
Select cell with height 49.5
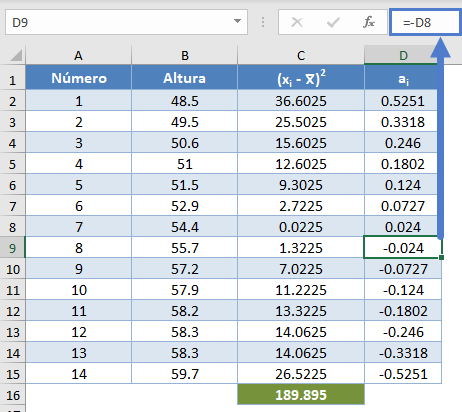185,122
